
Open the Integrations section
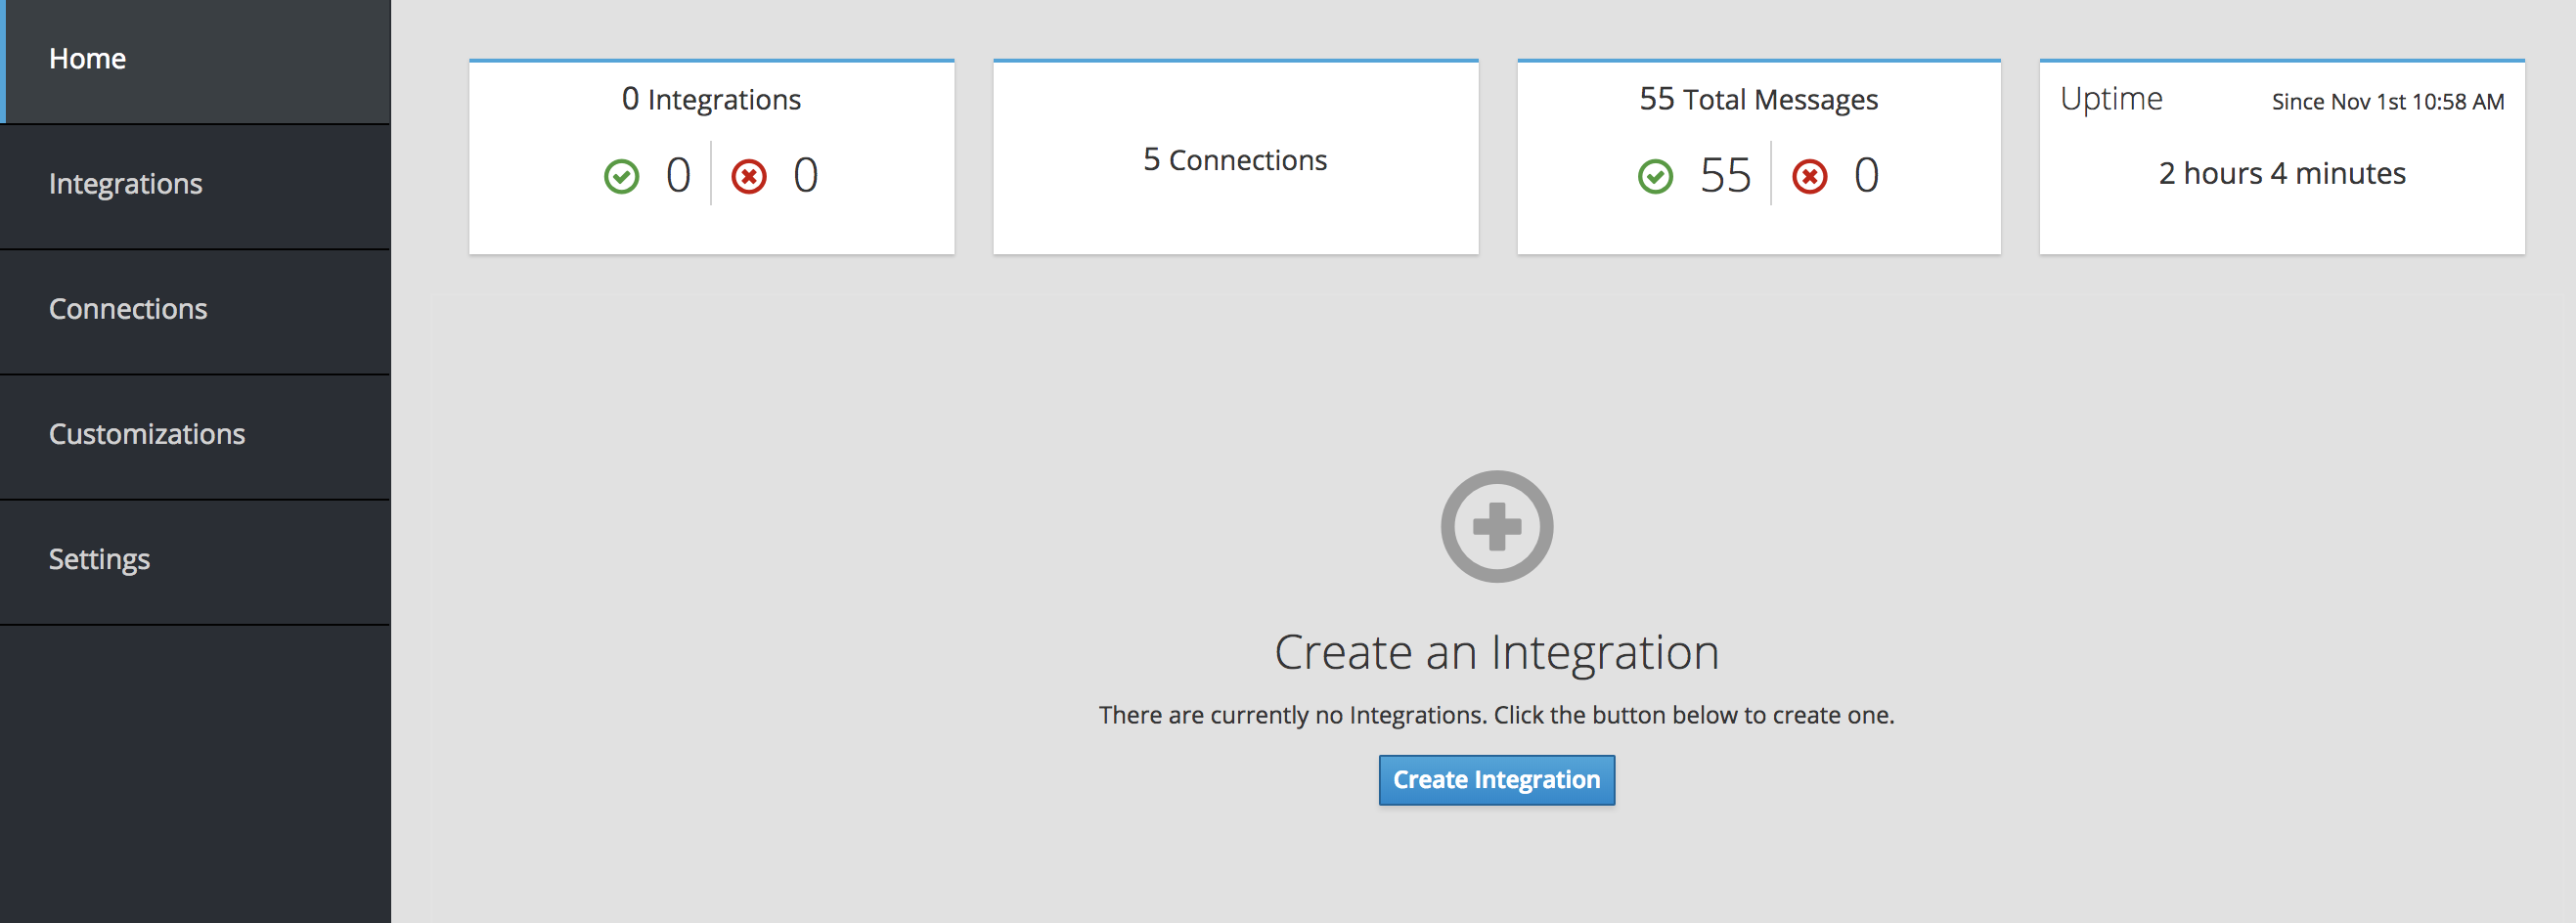click(x=126, y=184)
